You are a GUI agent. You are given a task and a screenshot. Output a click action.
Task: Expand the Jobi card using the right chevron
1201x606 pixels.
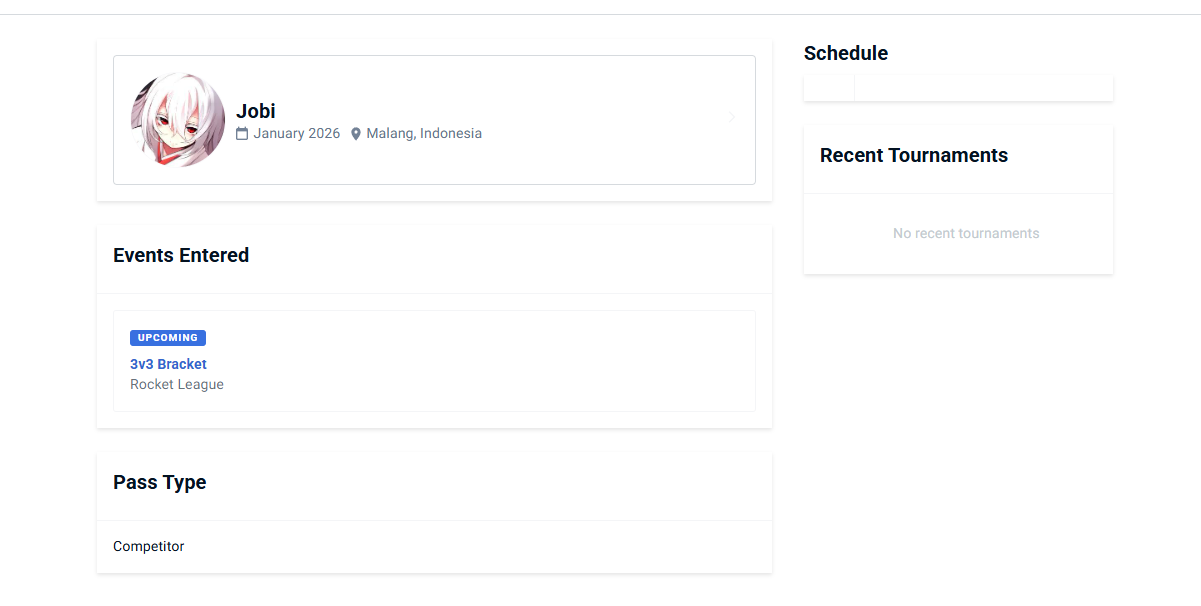[732, 118]
